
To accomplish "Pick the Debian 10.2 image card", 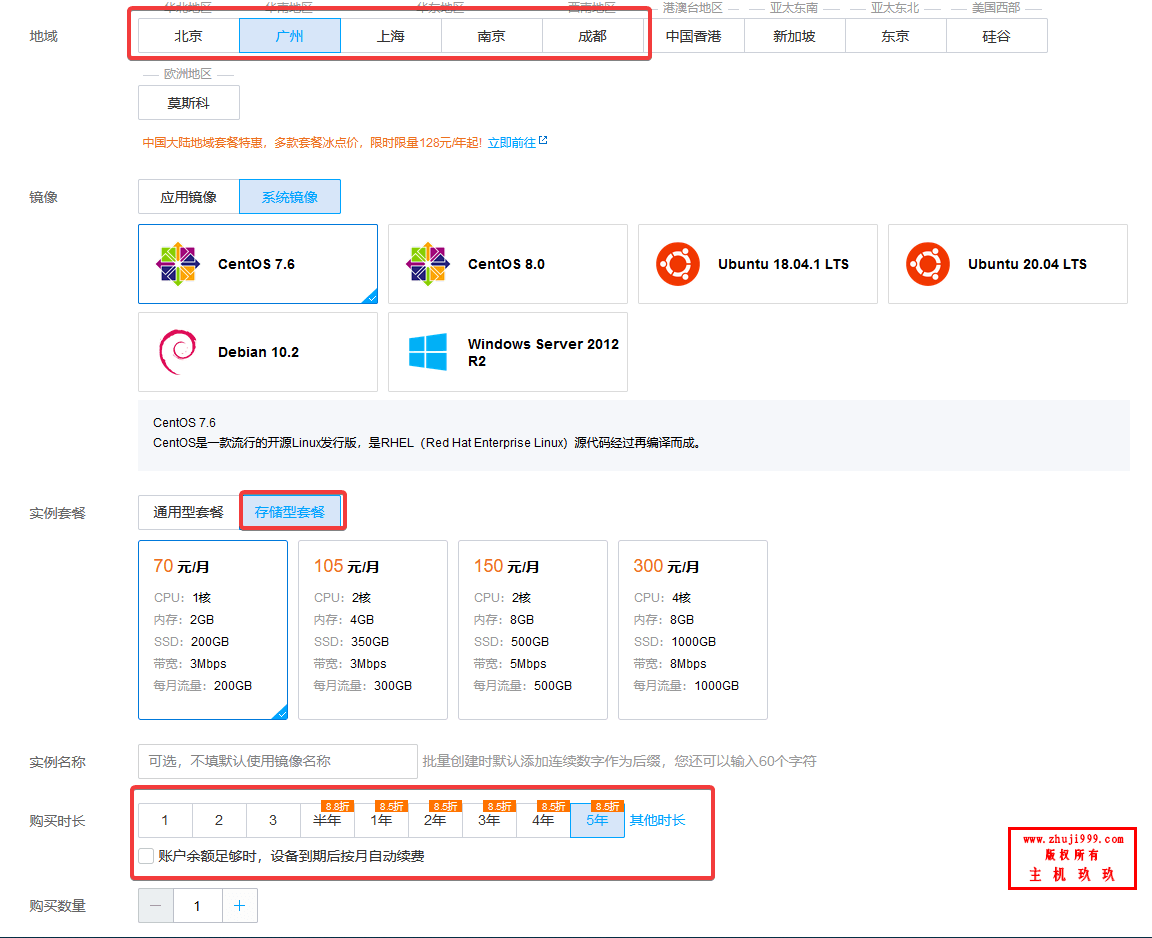I will [x=258, y=352].
